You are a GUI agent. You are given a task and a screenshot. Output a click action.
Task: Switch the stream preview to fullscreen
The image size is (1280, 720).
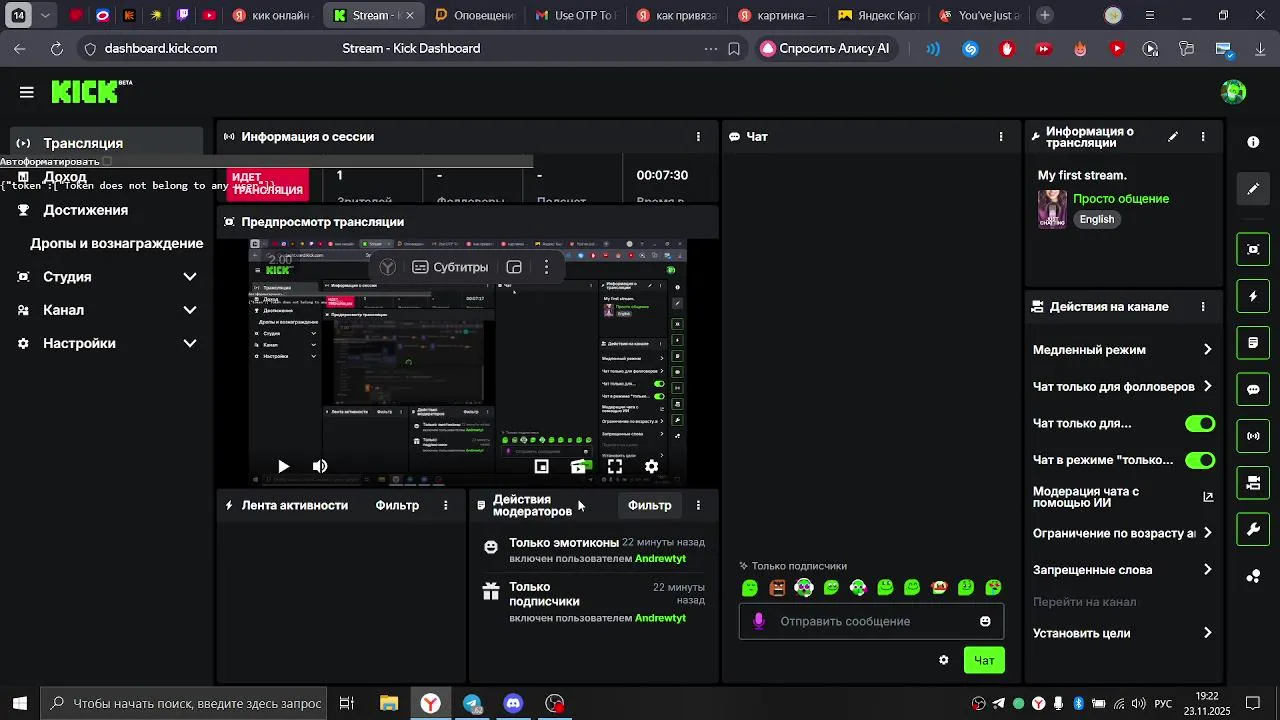point(615,466)
